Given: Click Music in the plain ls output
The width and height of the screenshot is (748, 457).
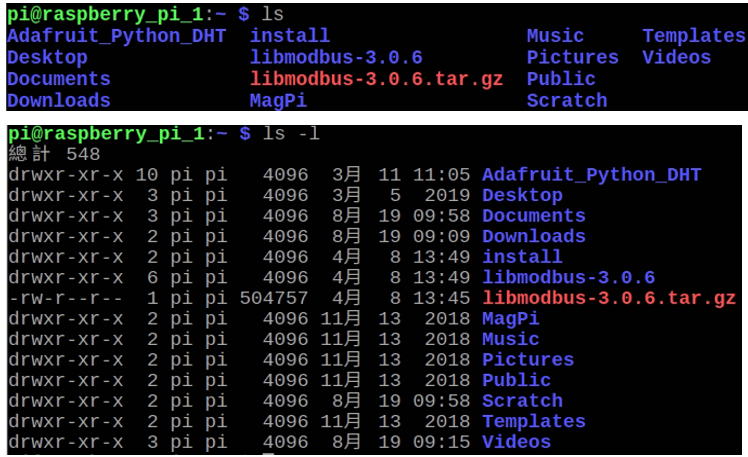Looking at the screenshot, I should (x=555, y=36).
